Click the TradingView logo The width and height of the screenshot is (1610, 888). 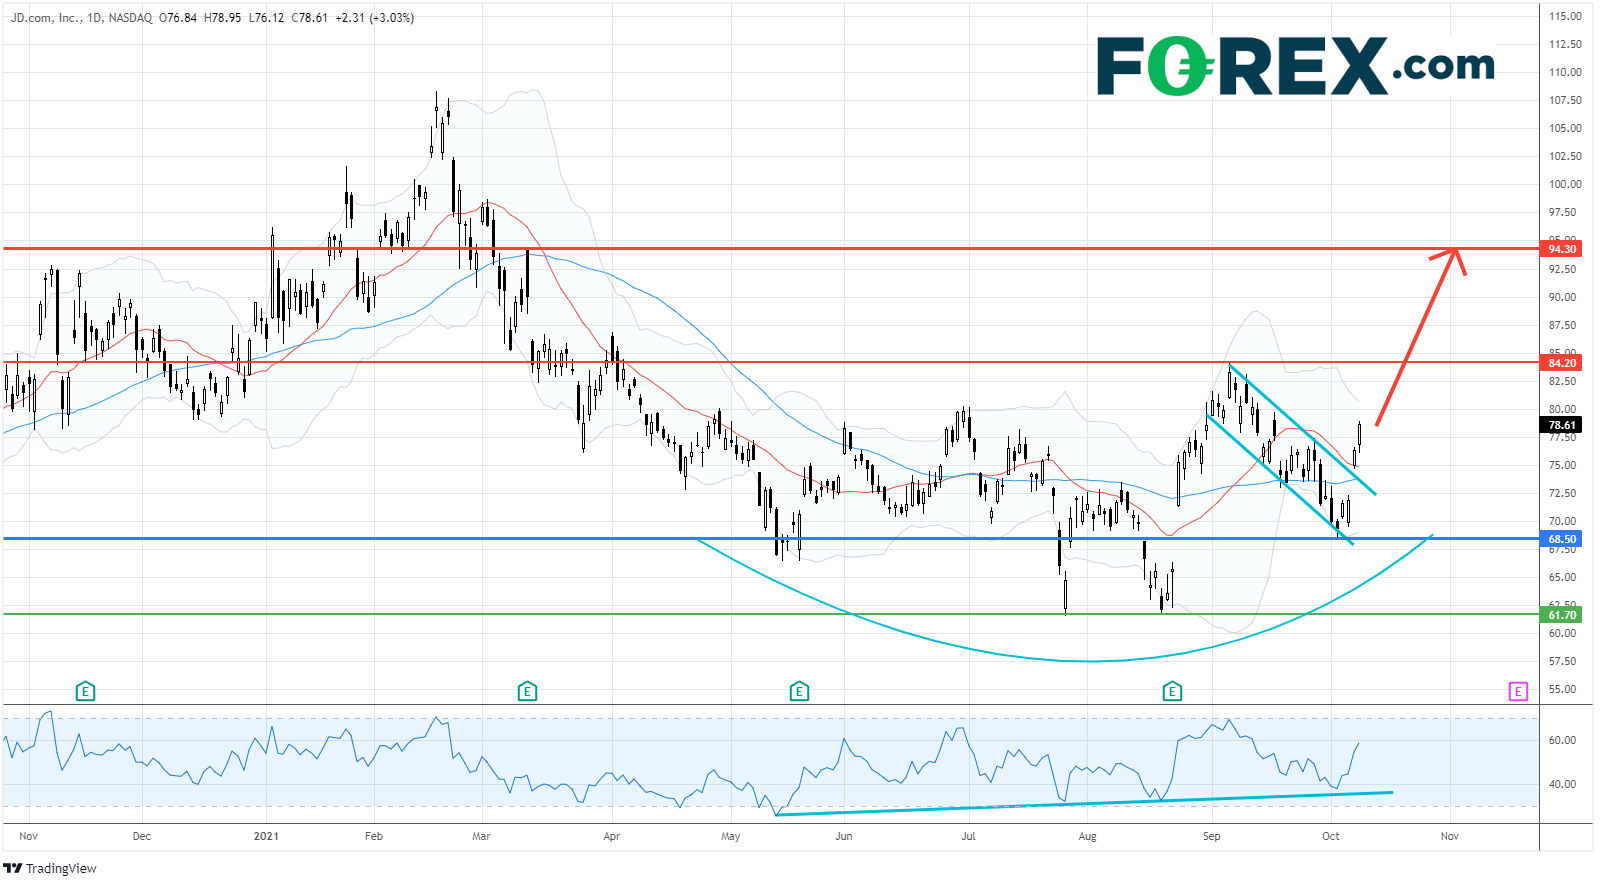point(50,868)
